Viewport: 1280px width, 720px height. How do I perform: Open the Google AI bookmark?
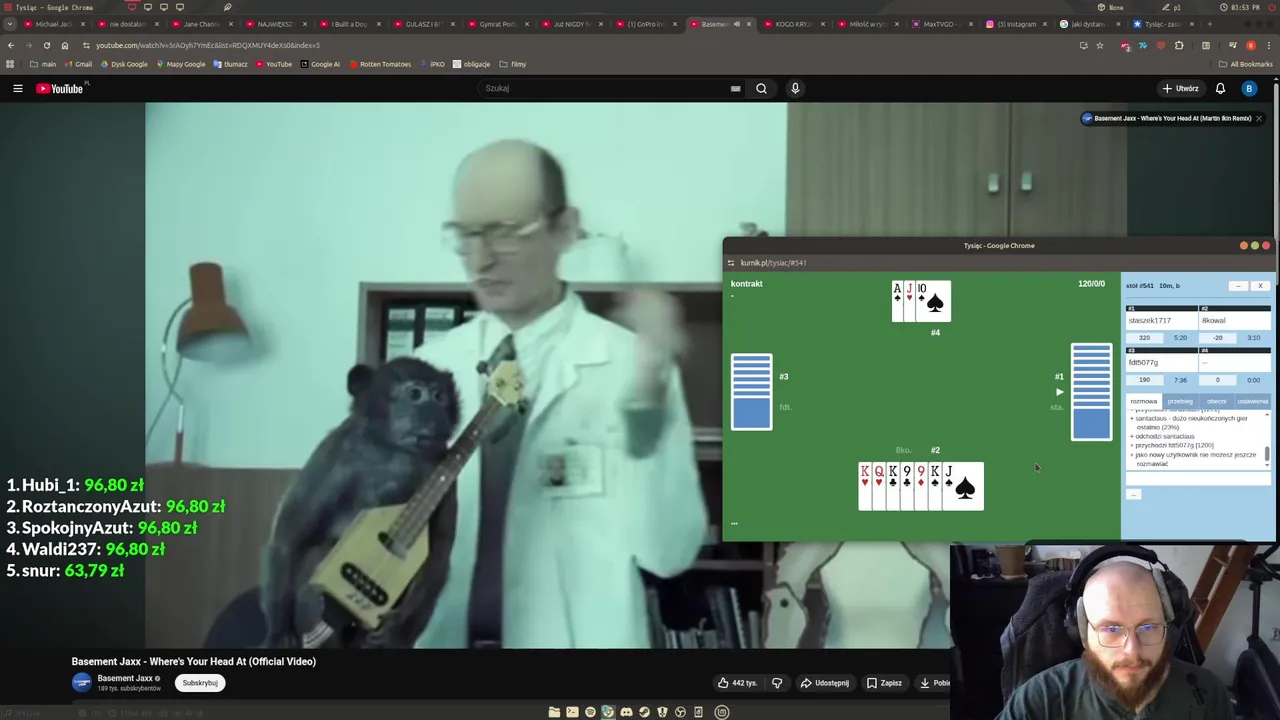point(319,64)
